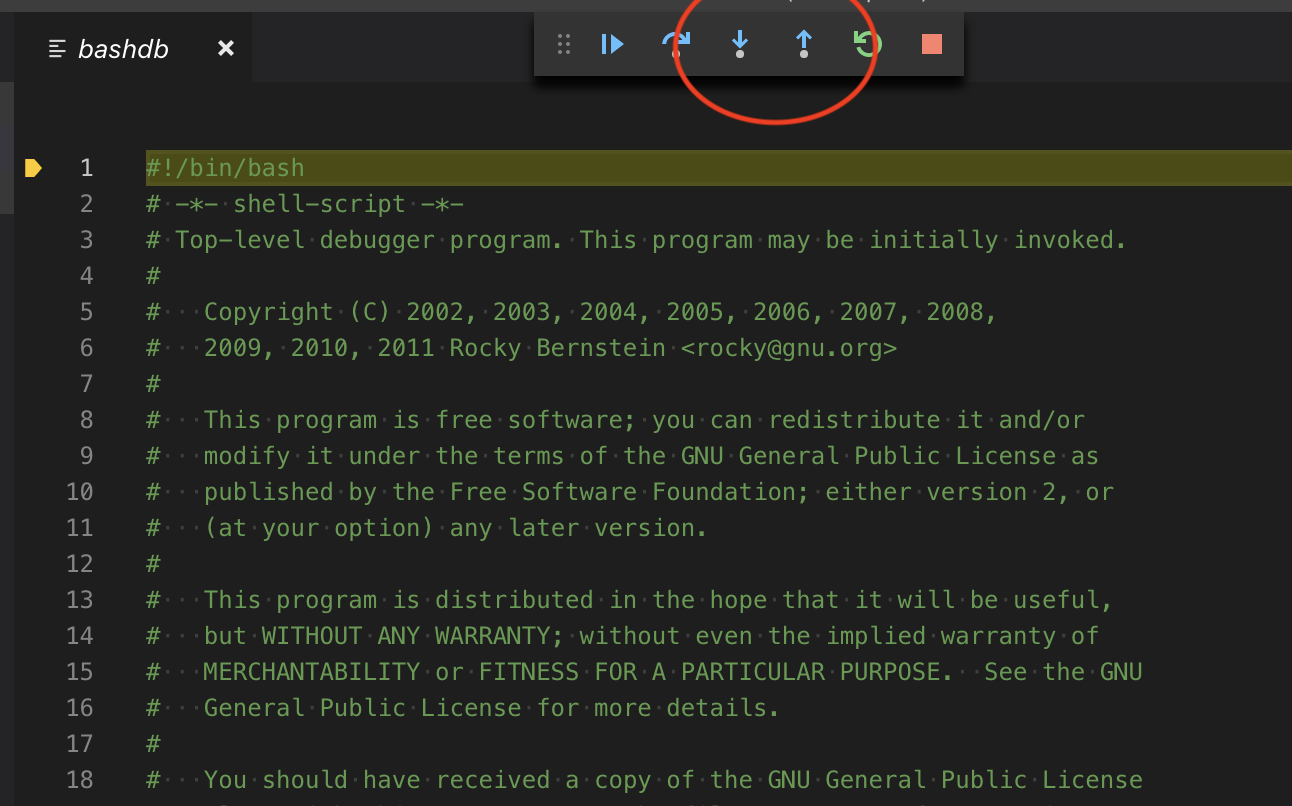Click line number 7

87,384
